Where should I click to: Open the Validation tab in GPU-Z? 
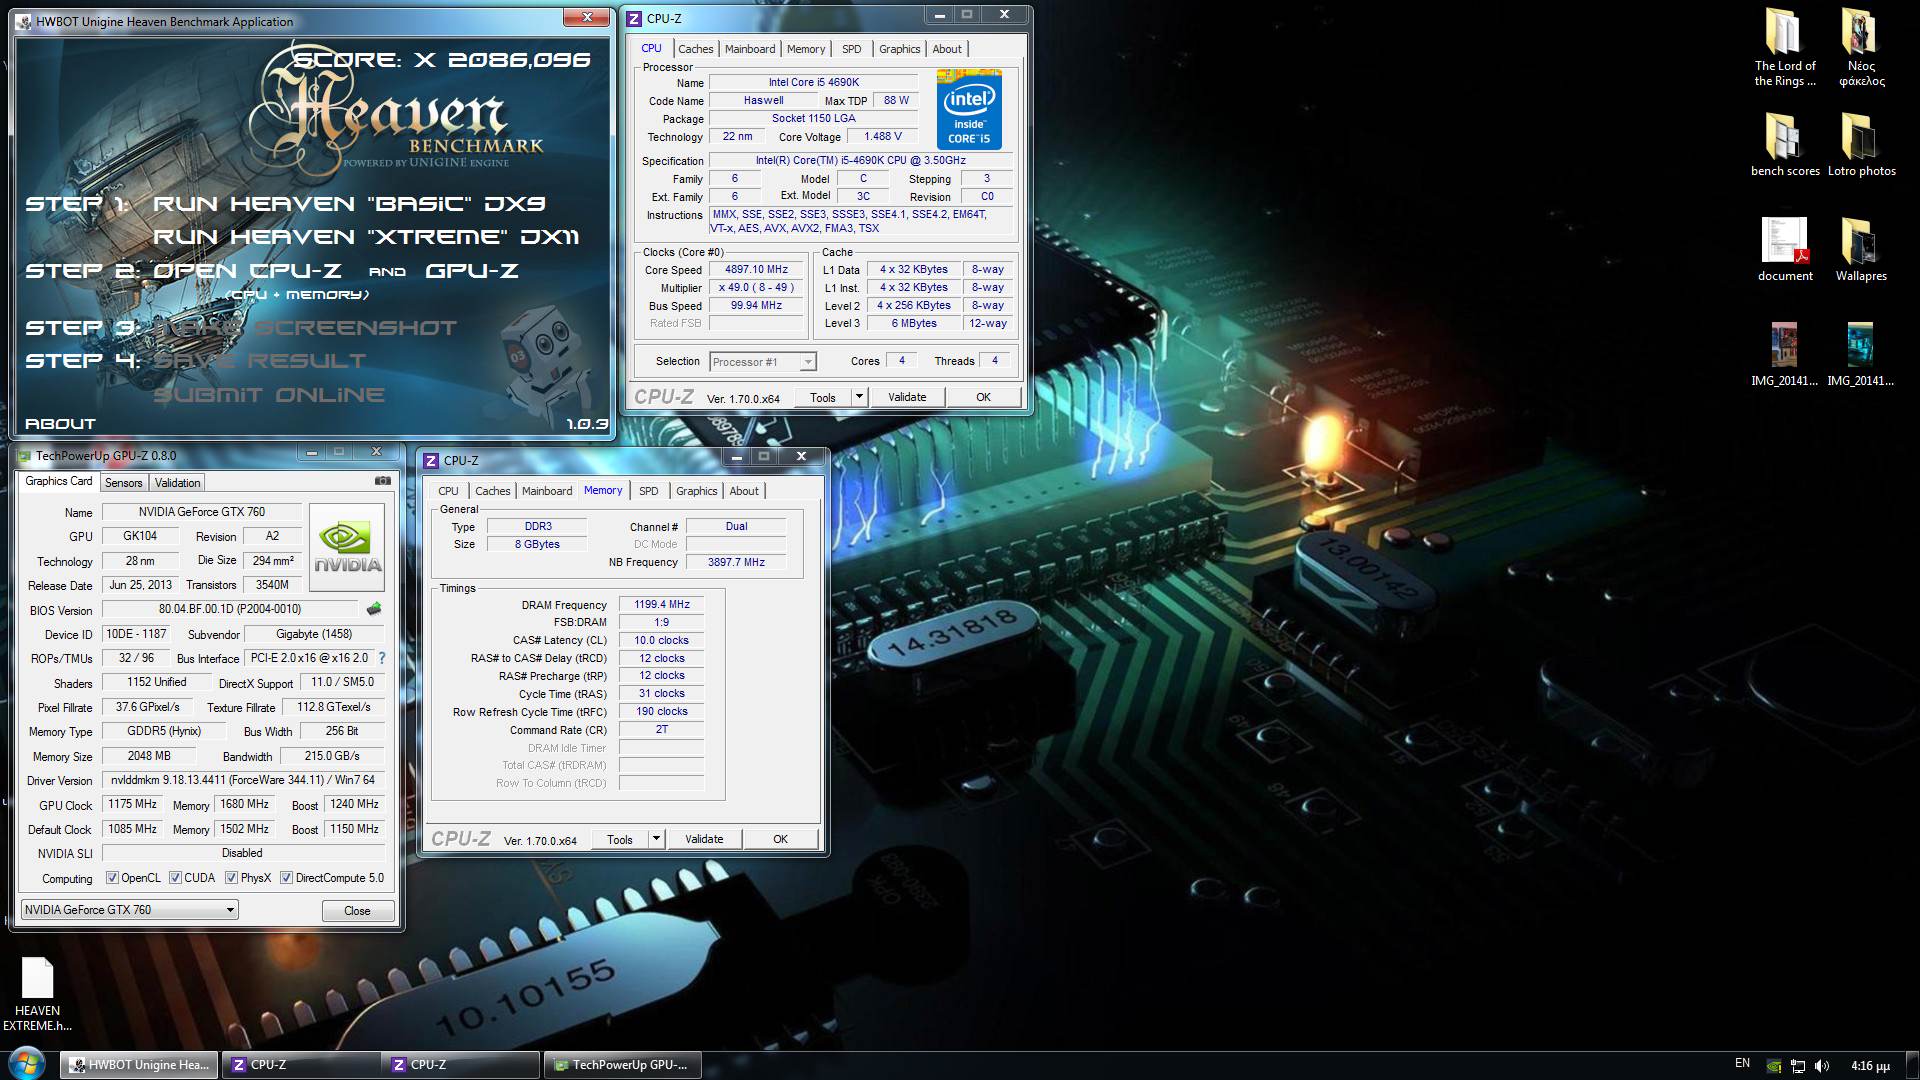(x=177, y=483)
